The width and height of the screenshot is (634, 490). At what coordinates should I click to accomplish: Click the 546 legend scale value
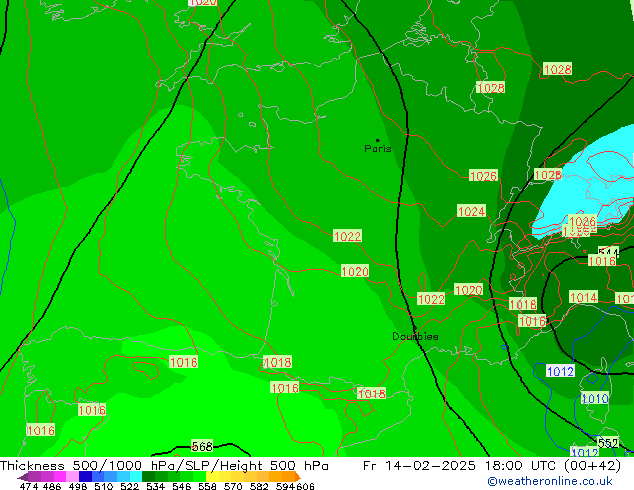click(182, 486)
